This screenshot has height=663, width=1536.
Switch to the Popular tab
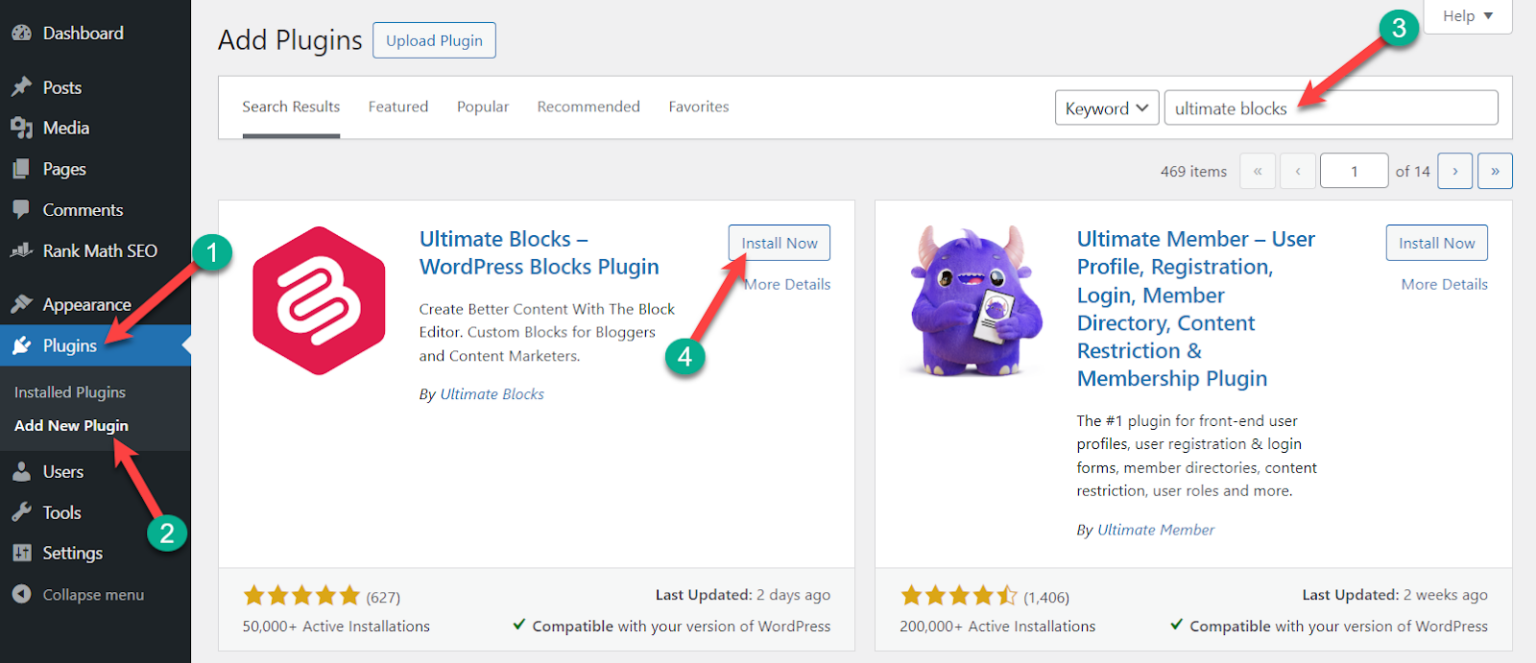point(483,107)
